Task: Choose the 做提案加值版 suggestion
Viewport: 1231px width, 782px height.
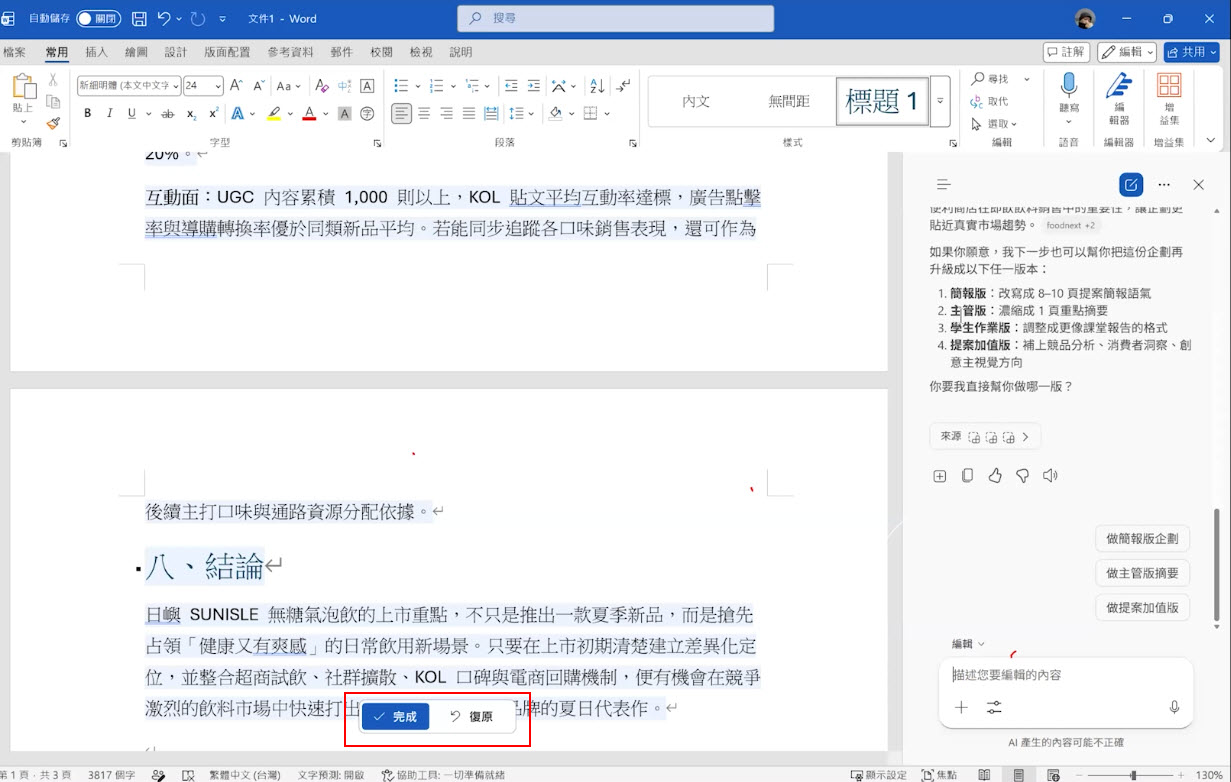Action: [x=1142, y=607]
